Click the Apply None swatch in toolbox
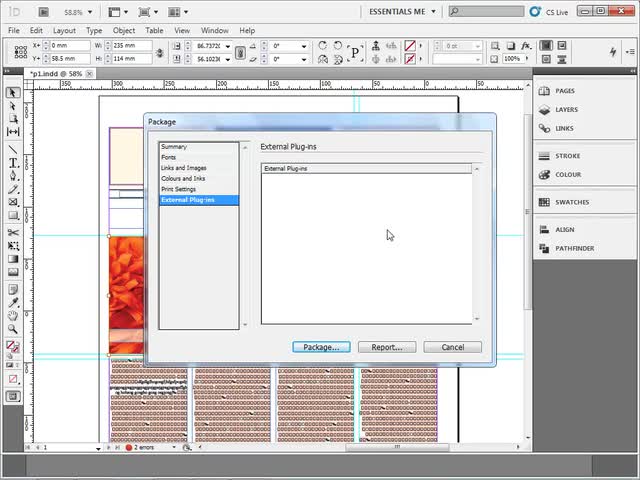 click(13, 379)
